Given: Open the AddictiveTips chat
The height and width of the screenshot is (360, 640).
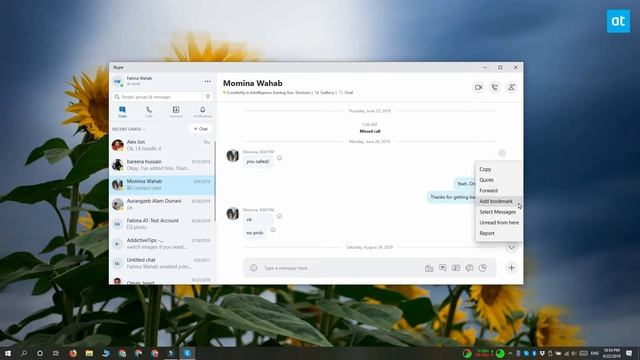Looking at the screenshot, I should coord(162,244).
